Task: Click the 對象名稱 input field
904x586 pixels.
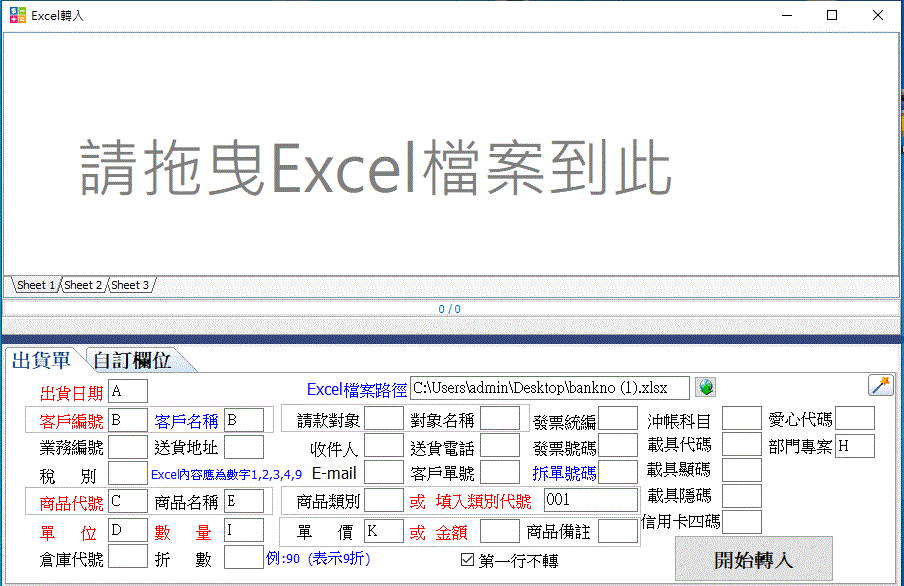Action: click(x=500, y=419)
